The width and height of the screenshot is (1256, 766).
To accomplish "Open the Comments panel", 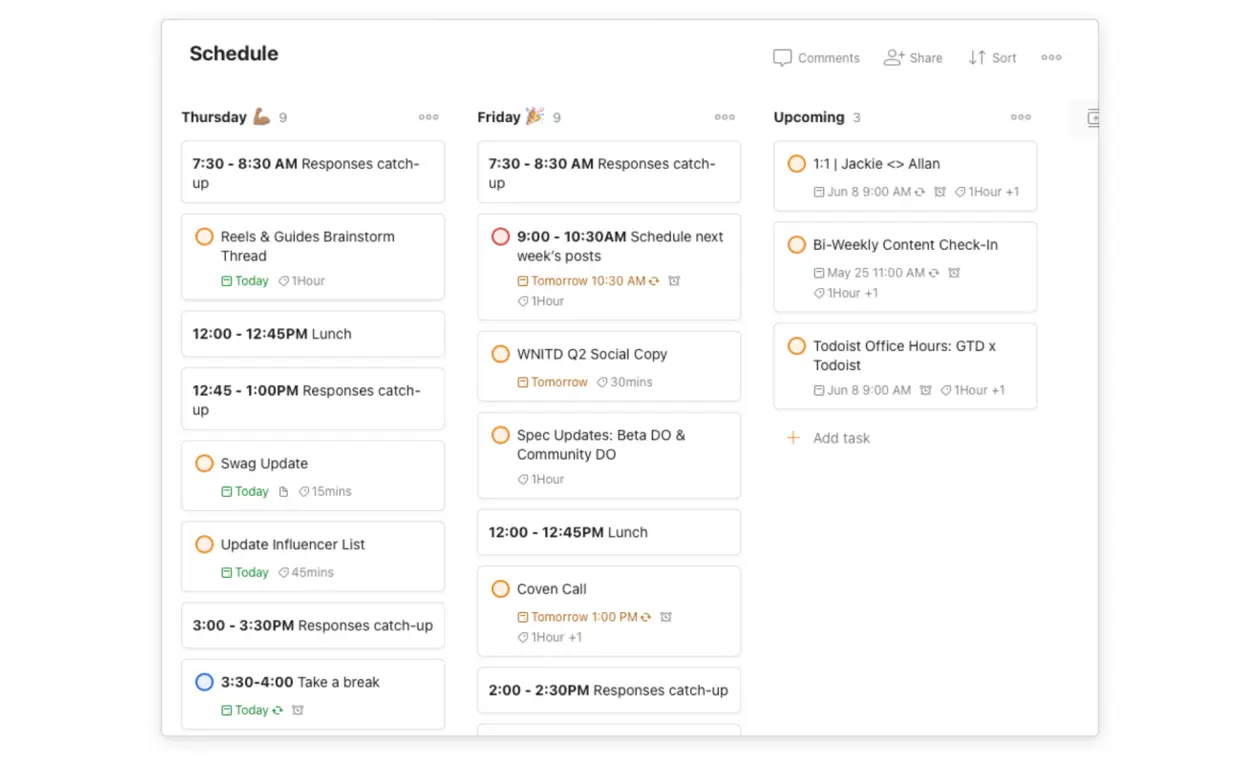I will pyautogui.click(x=816, y=58).
